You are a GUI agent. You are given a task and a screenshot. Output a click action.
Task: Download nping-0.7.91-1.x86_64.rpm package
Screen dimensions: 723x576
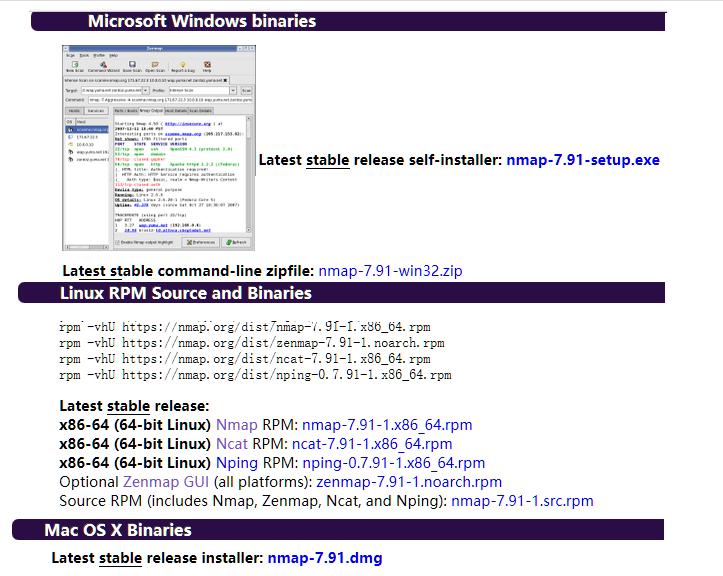point(394,463)
